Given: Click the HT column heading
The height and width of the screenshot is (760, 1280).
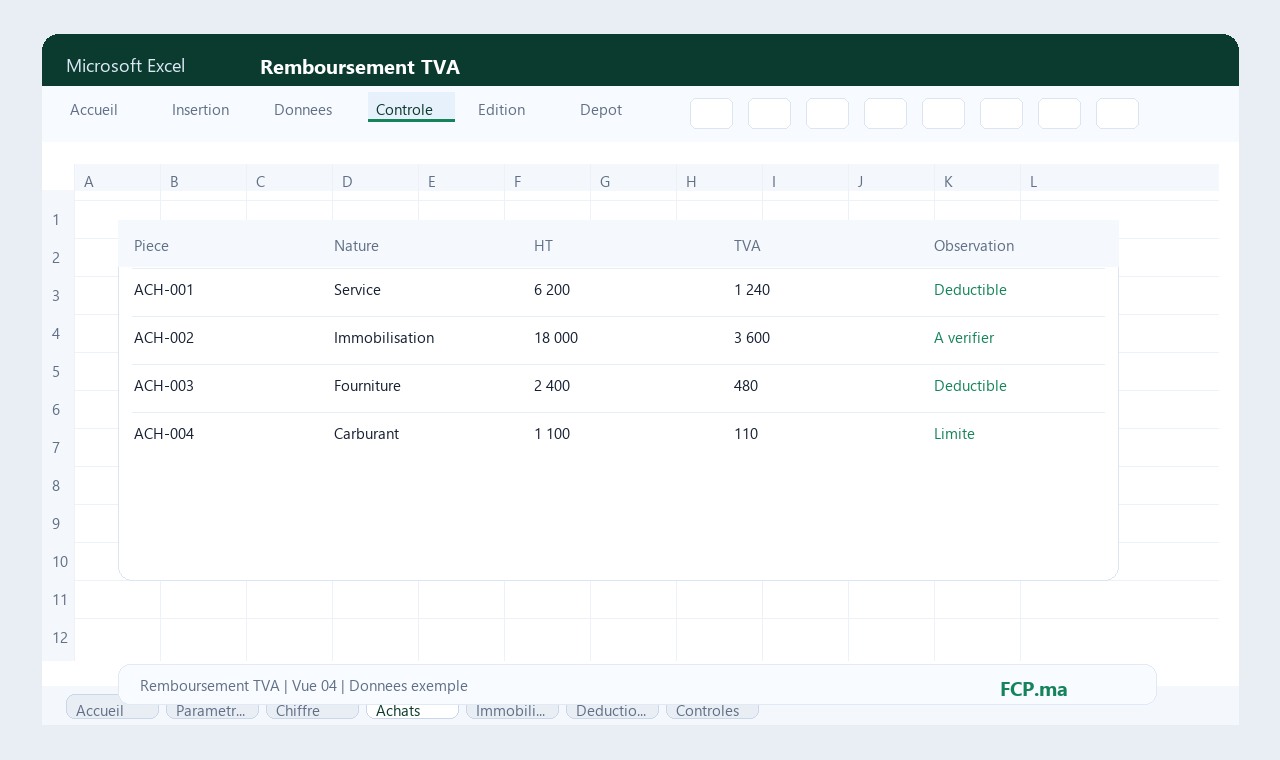Looking at the screenshot, I should point(543,246).
